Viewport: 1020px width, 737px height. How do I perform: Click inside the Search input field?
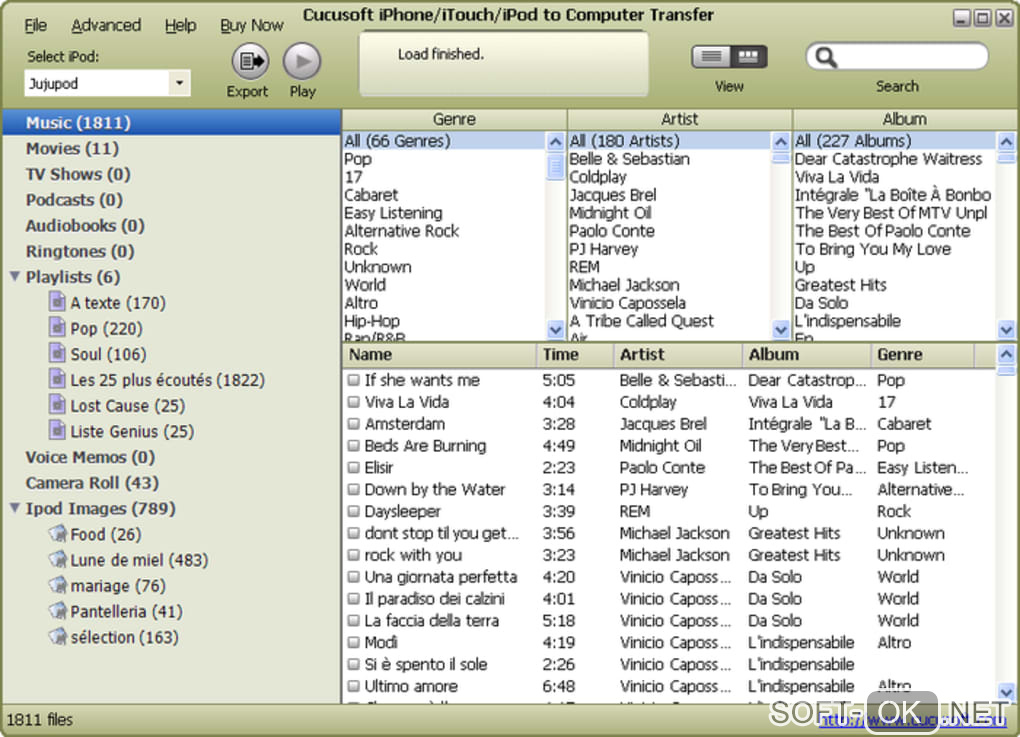(x=910, y=58)
